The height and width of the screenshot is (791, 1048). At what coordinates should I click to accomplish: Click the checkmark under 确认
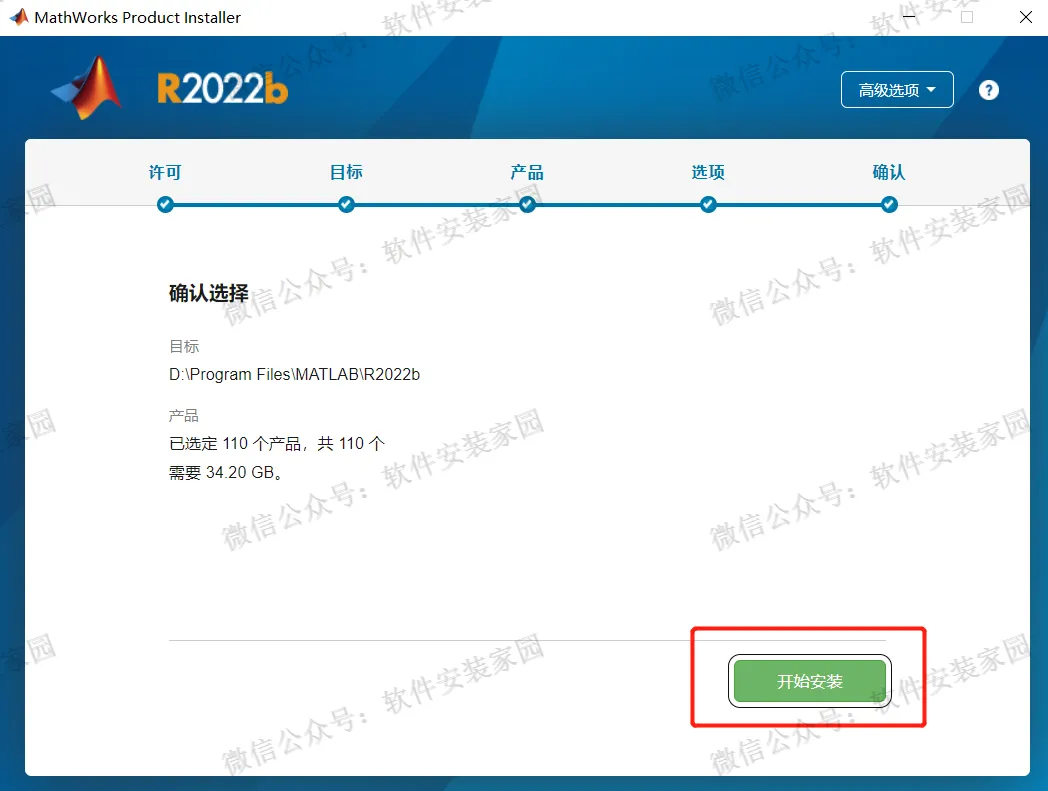pyautogui.click(x=889, y=205)
